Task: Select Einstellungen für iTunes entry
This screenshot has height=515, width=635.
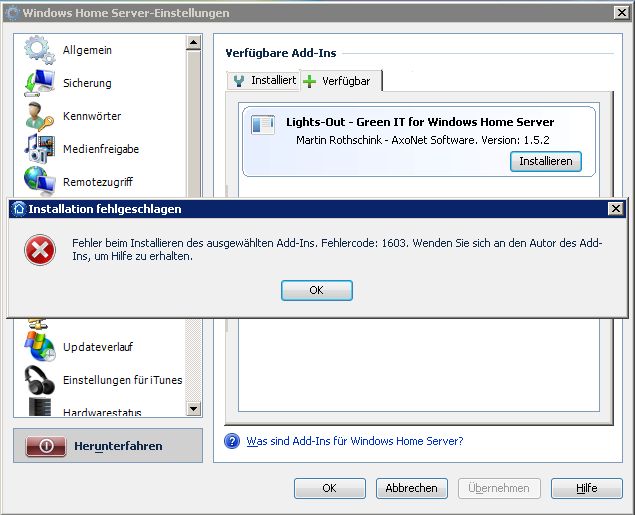Action: 122,380
